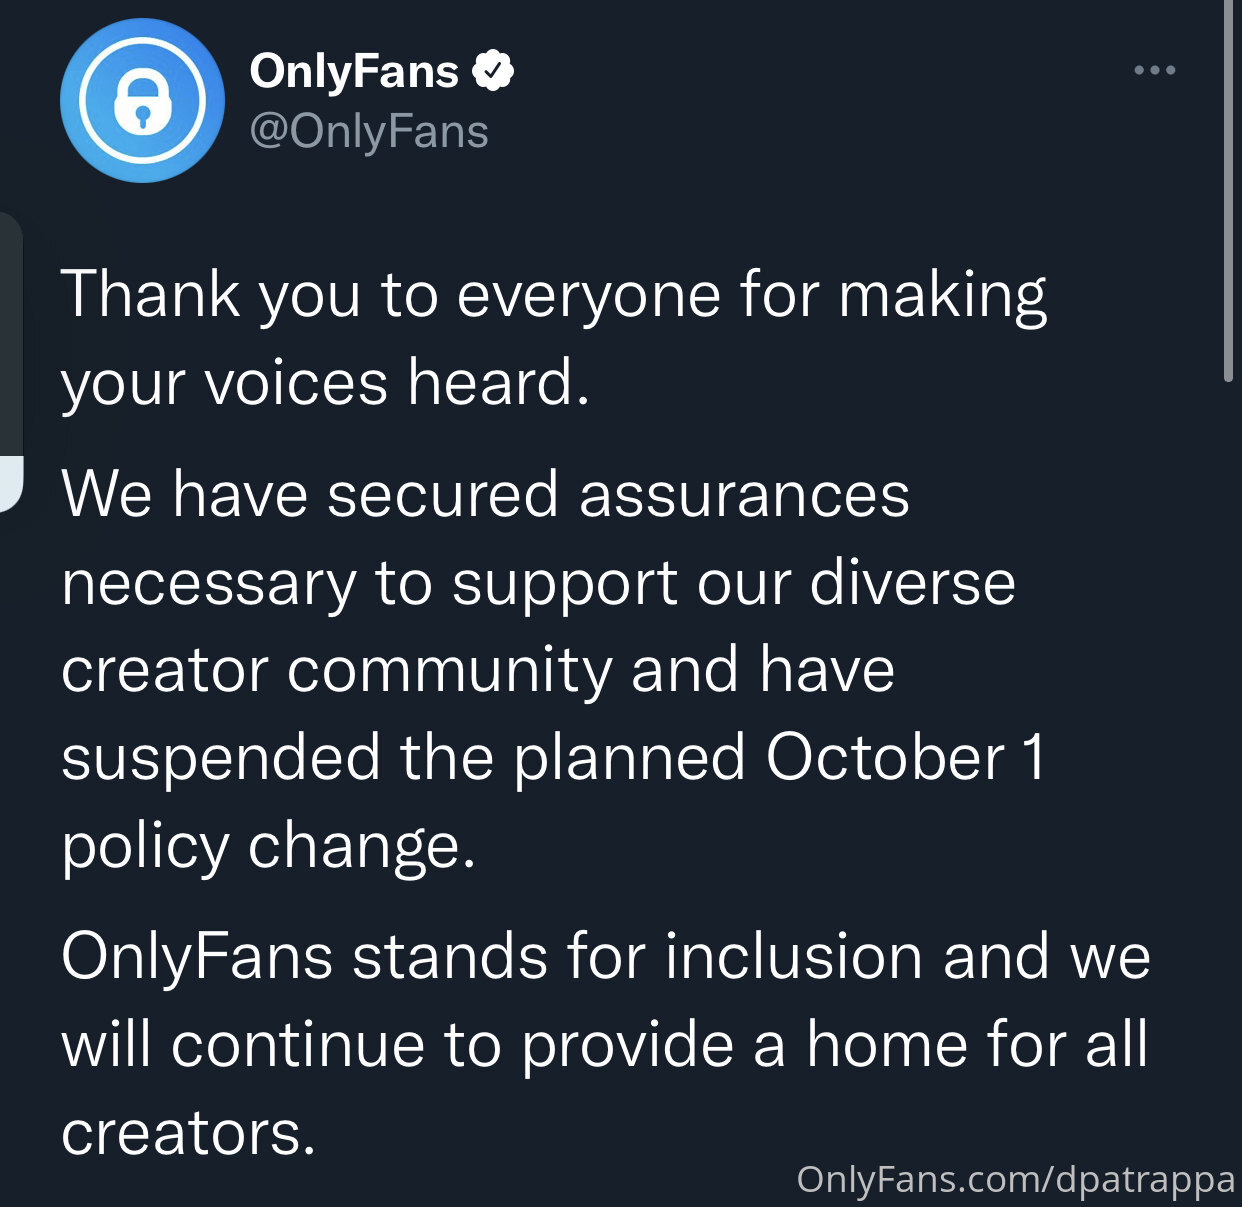Click the "We have secured assurances" line
This screenshot has width=1242, height=1207.
tap(486, 494)
